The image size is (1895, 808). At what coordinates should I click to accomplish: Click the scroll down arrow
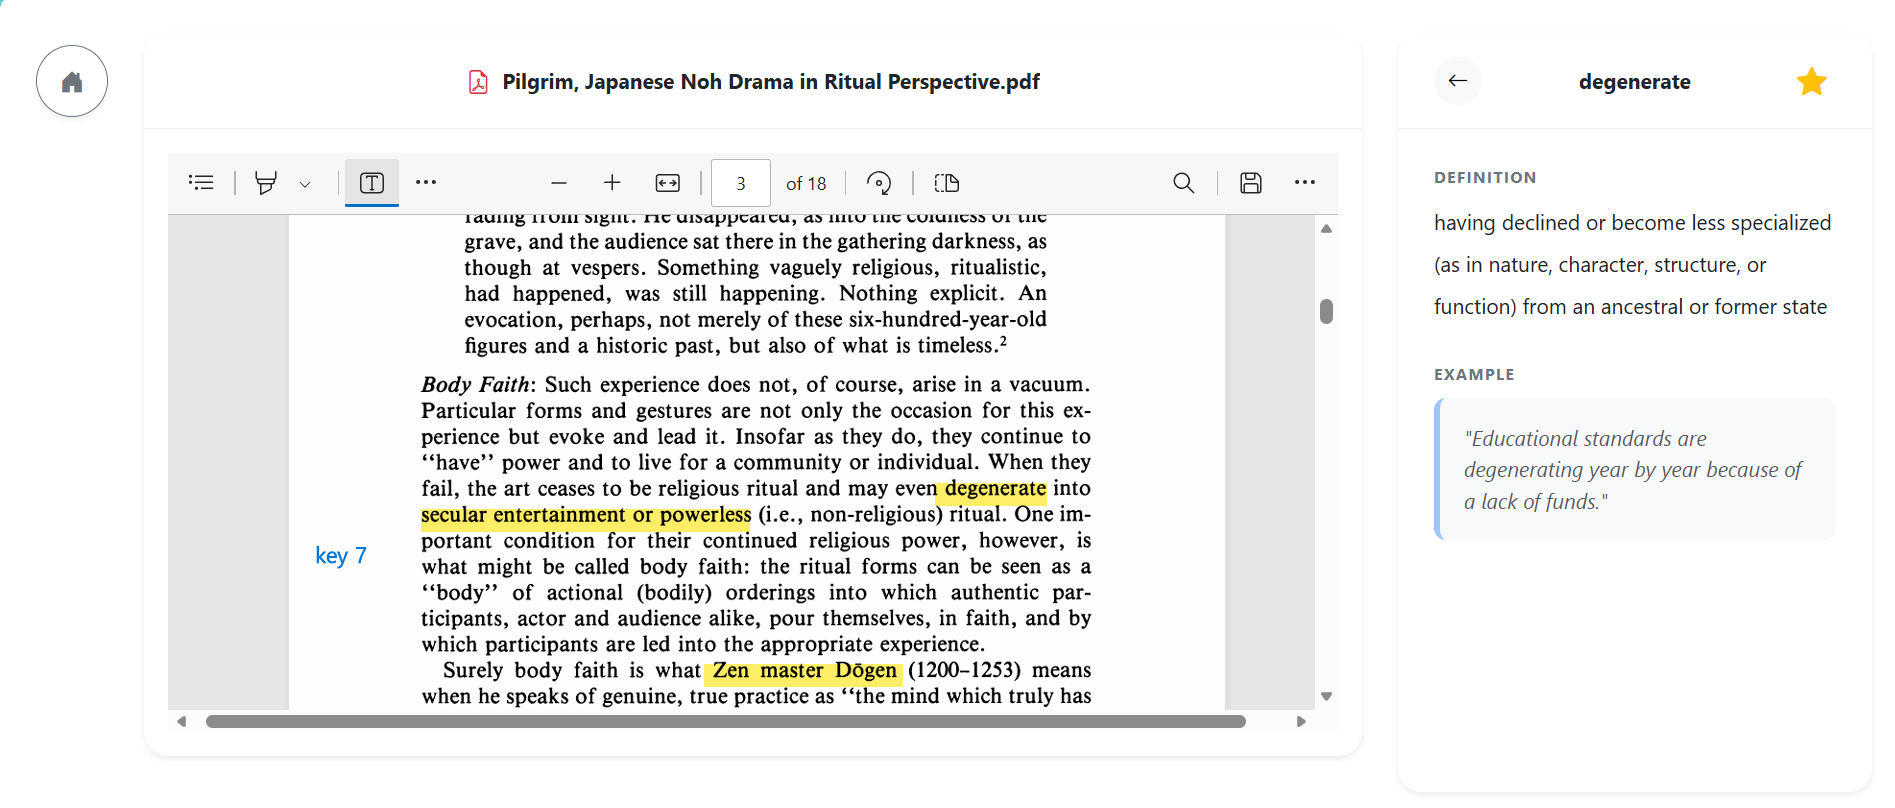point(1326,696)
